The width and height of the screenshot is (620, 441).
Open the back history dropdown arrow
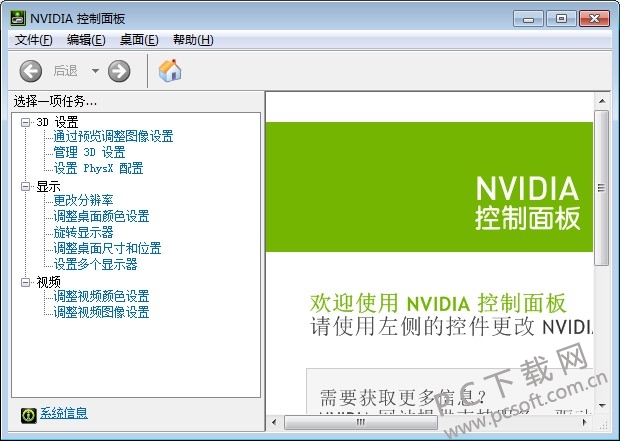coord(95,71)
